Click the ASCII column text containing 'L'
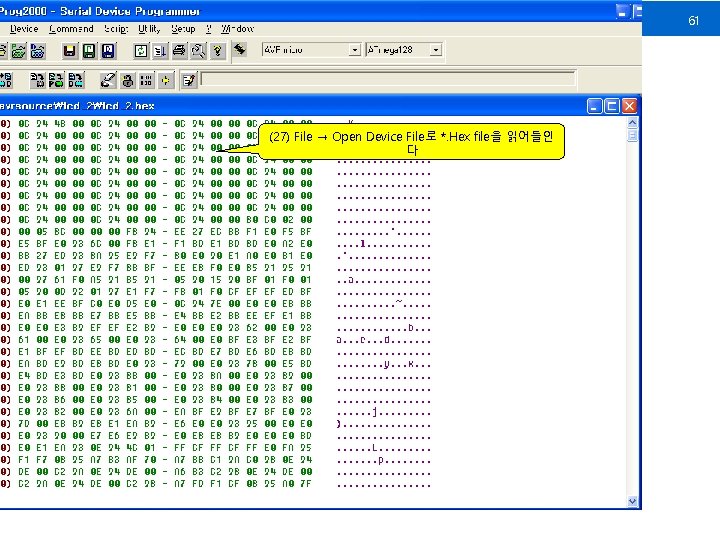 coord(384,448)
